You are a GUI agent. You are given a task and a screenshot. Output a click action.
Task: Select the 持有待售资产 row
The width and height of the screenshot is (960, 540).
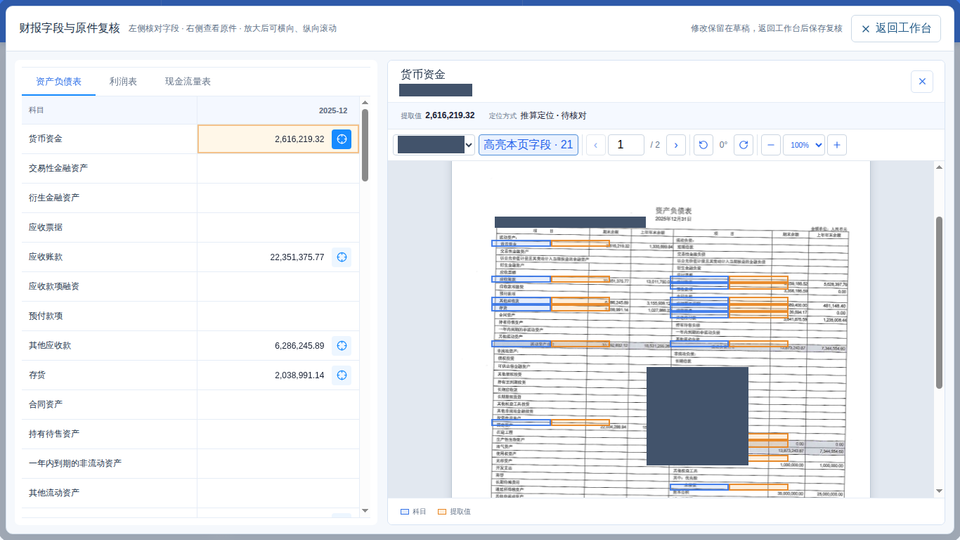point(190,434)
